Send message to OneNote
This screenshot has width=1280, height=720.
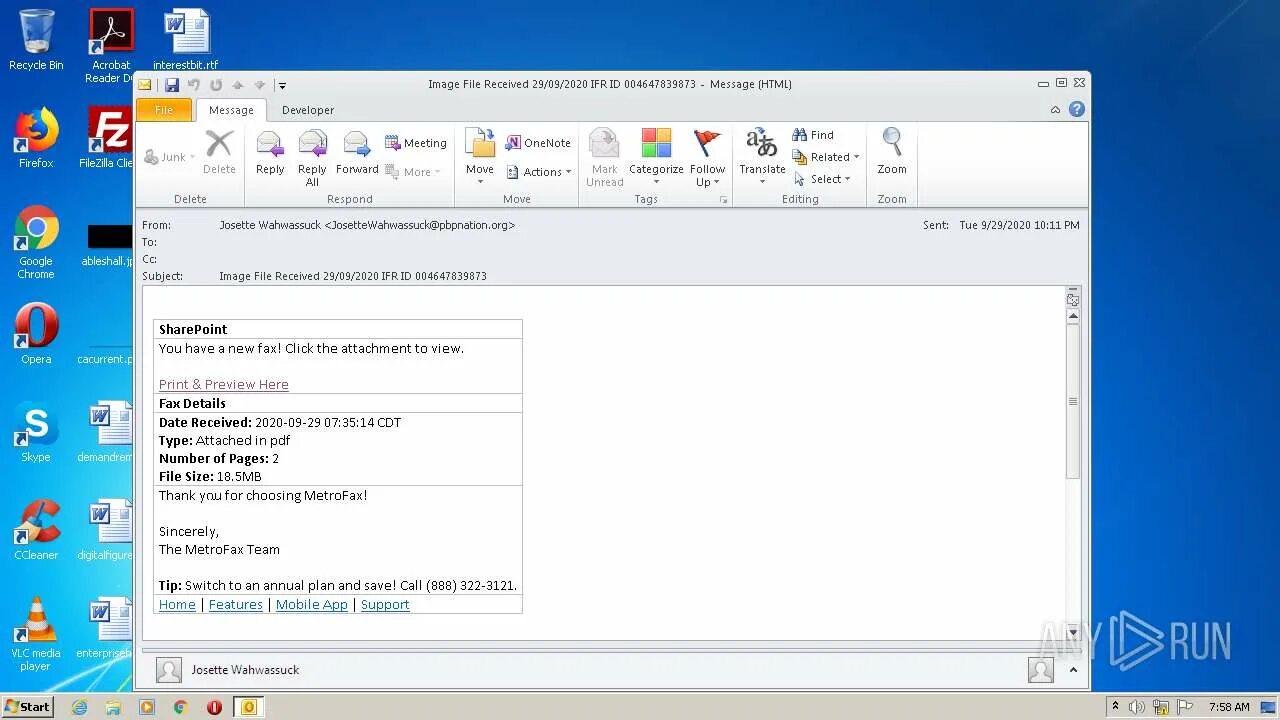(538, 143)
